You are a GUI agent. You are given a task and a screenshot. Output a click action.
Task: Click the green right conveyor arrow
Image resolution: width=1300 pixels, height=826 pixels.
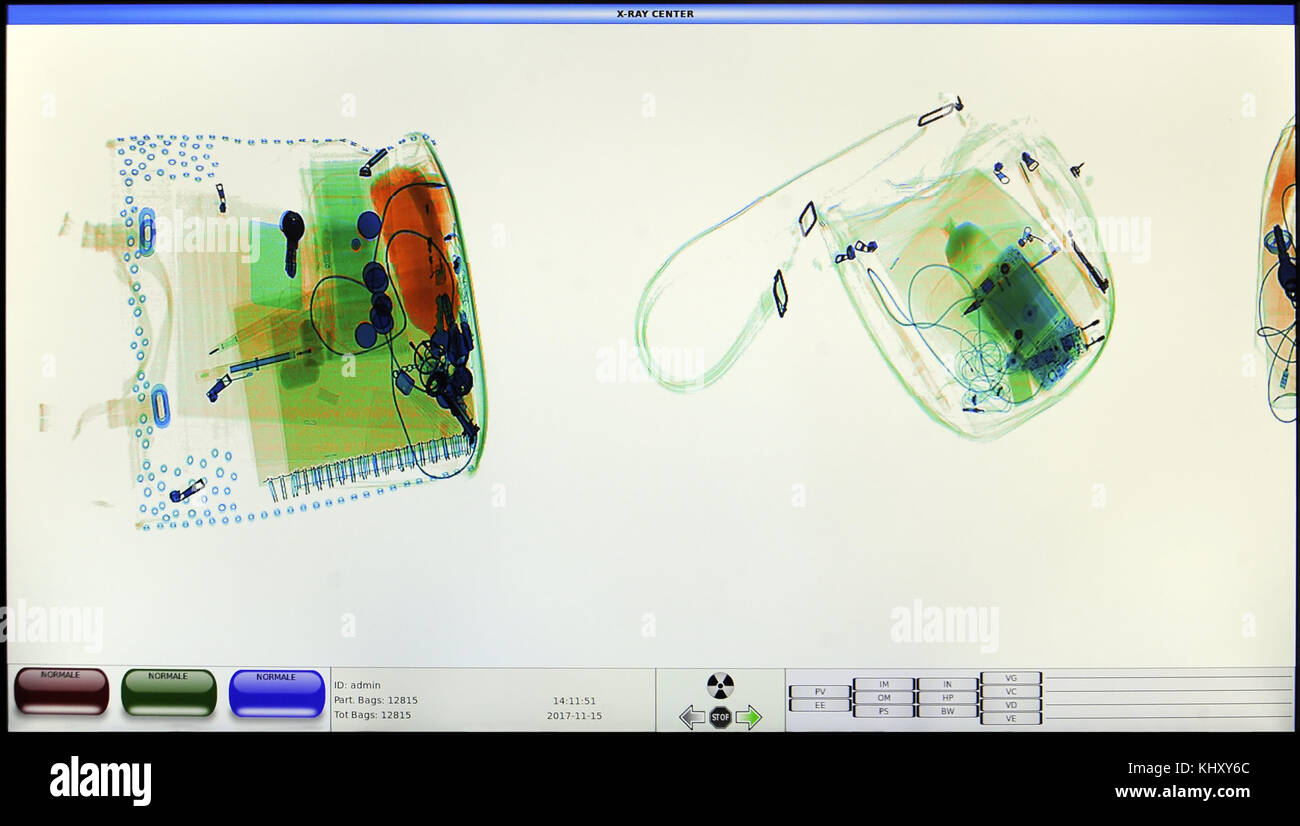749,717
